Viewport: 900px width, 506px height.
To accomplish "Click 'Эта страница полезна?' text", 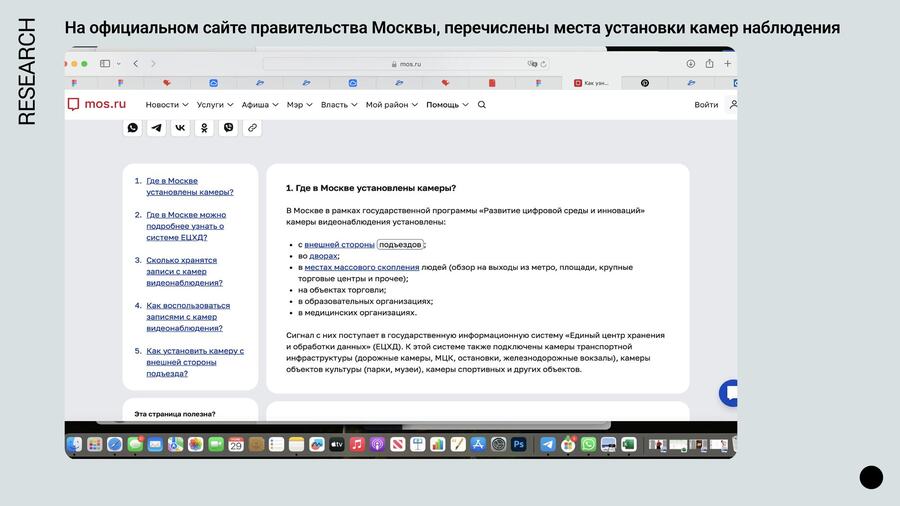I will pos(174,414).
